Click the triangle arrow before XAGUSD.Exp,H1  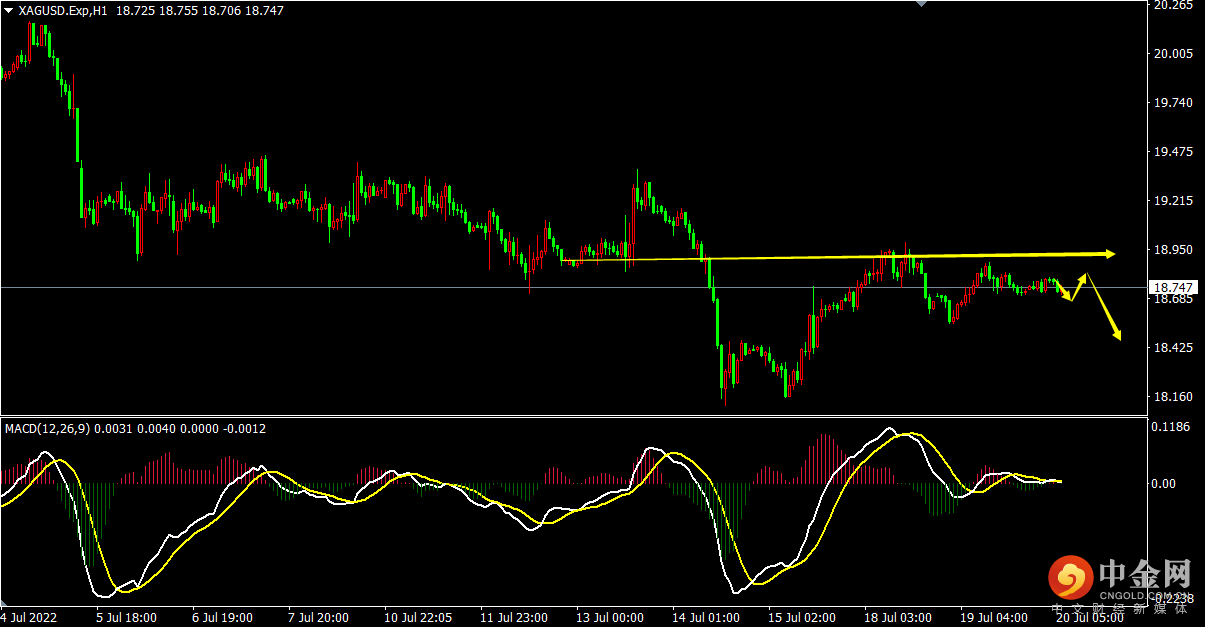(9, 10)
